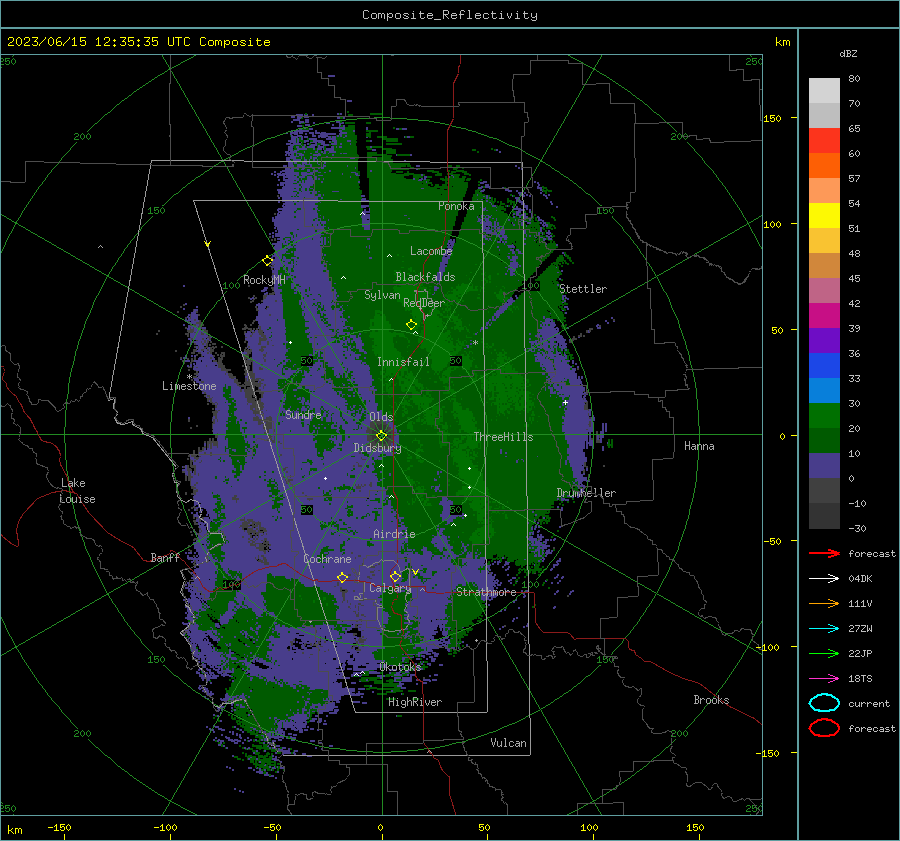
Task: Select the radar center marker at Olds
Action: tap(381, 435)
